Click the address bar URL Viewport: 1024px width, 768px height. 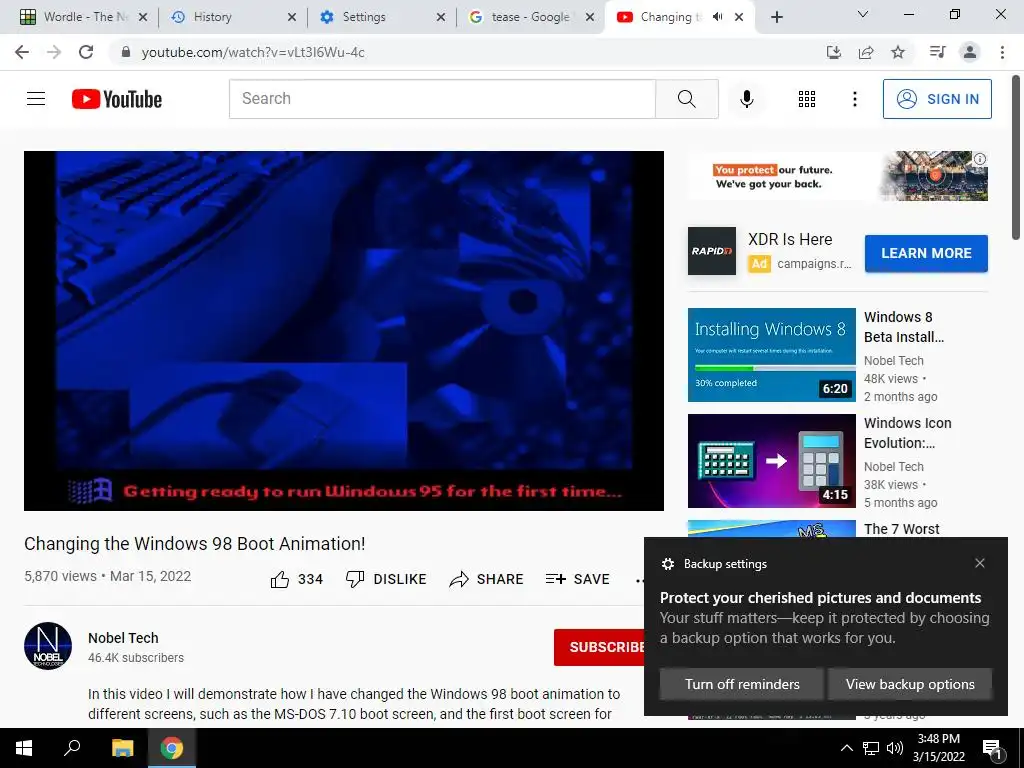pyautogui.click(x=253, y=52)
